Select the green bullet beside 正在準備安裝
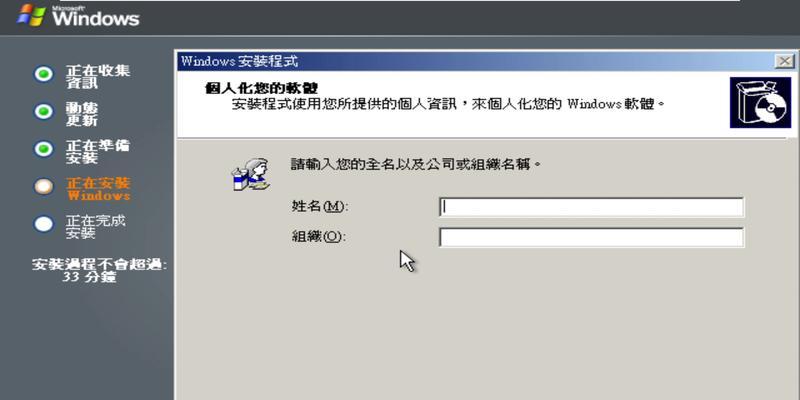 44,149
